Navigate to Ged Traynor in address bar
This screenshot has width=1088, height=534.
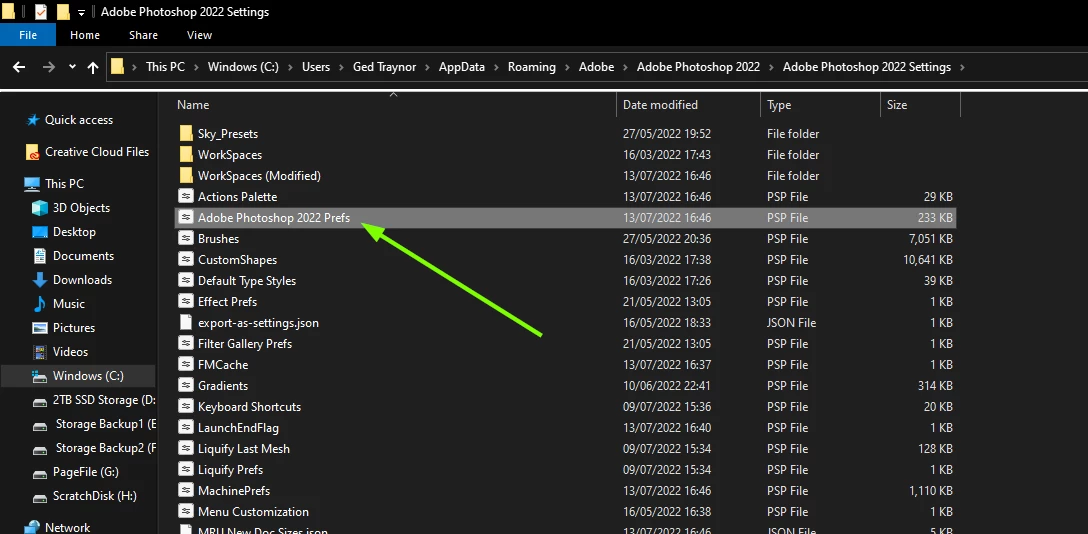coord(385,67)
